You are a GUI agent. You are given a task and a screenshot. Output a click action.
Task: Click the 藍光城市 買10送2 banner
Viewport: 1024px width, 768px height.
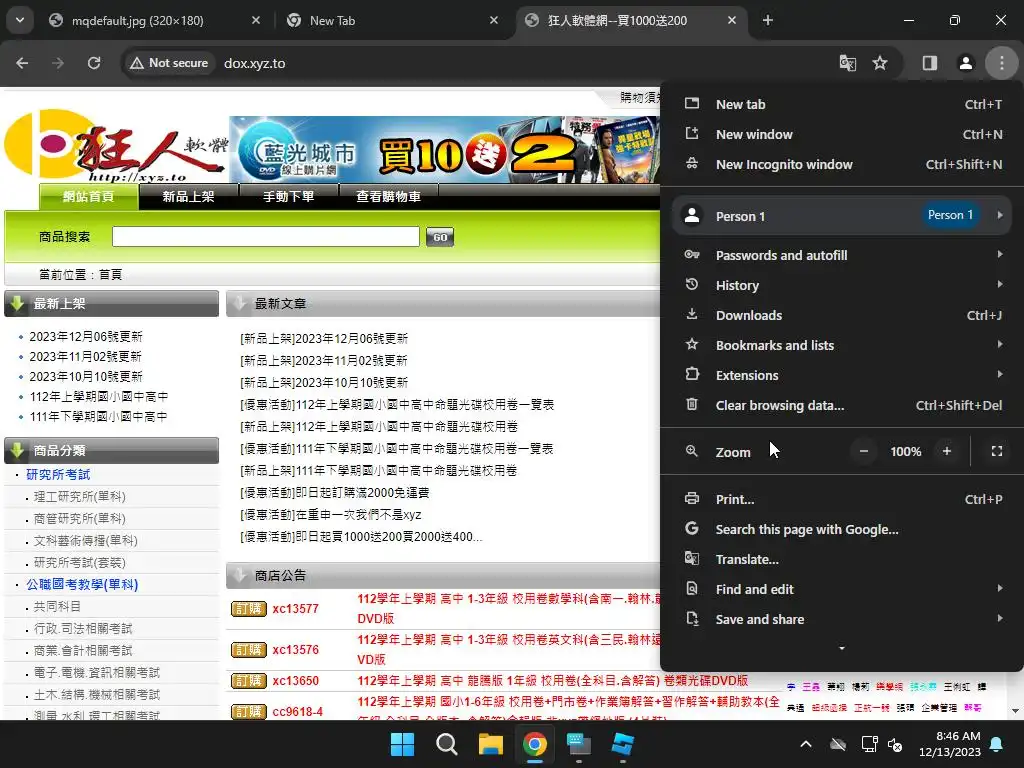444,149
